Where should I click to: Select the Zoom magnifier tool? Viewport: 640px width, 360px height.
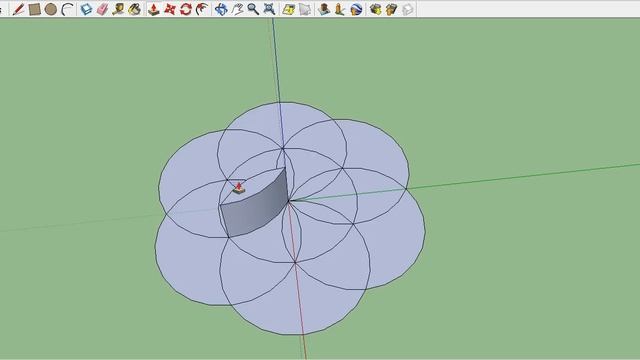click(253, 9)
